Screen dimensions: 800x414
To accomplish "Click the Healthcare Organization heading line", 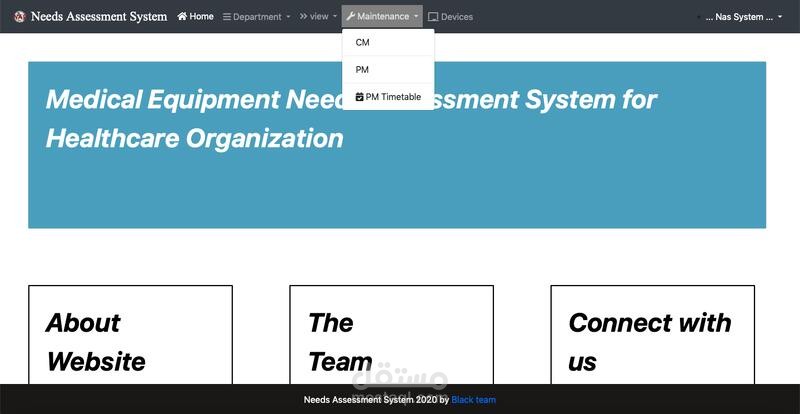I will 194,138.
